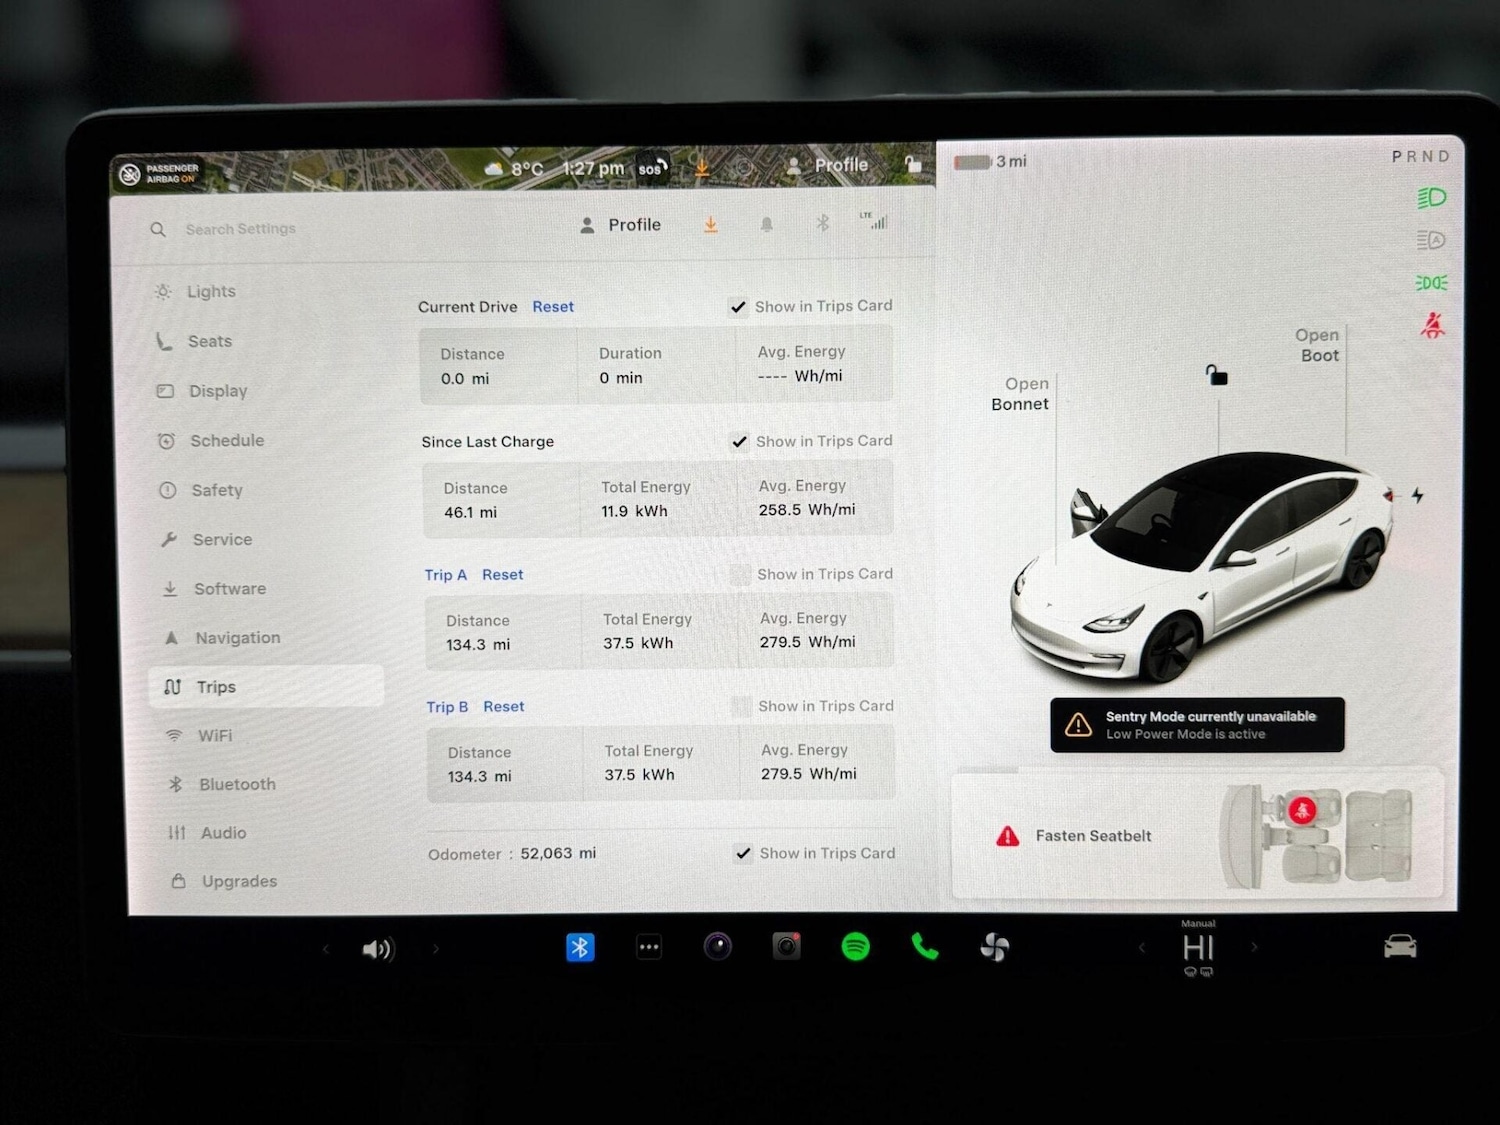This screenshot has width=1500, height=1125.
Task: Tap the car status icon at bottom right
Action: (x=1400, y=946)
